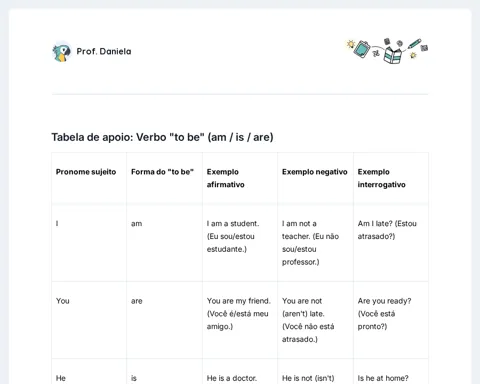The image size is (480, 384).
Task: Select the Forma do "to be" header
Action: [164, 178]
